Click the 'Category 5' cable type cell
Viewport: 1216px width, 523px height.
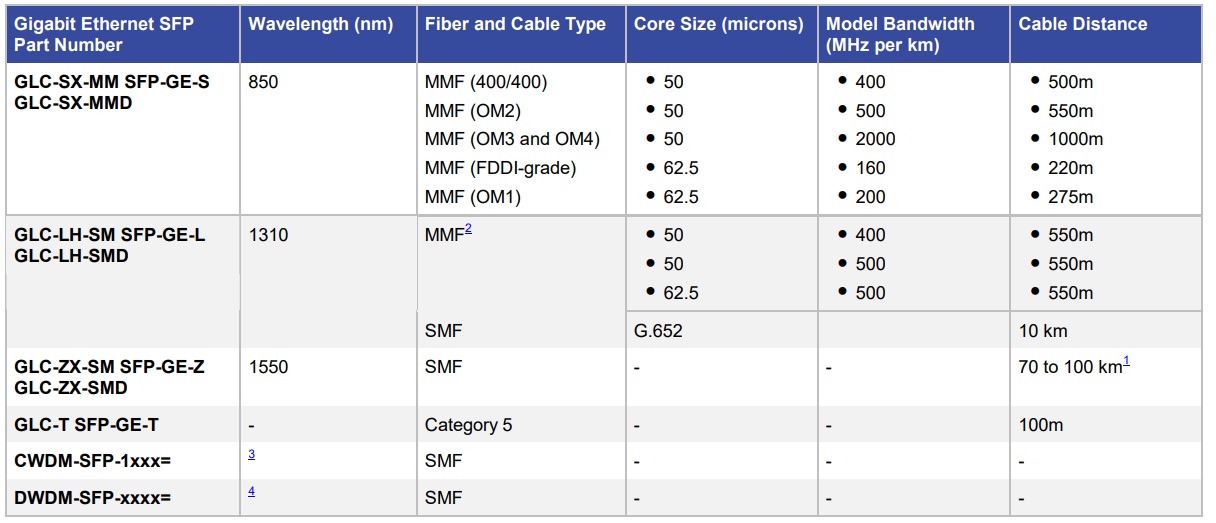tap(468, 425)
